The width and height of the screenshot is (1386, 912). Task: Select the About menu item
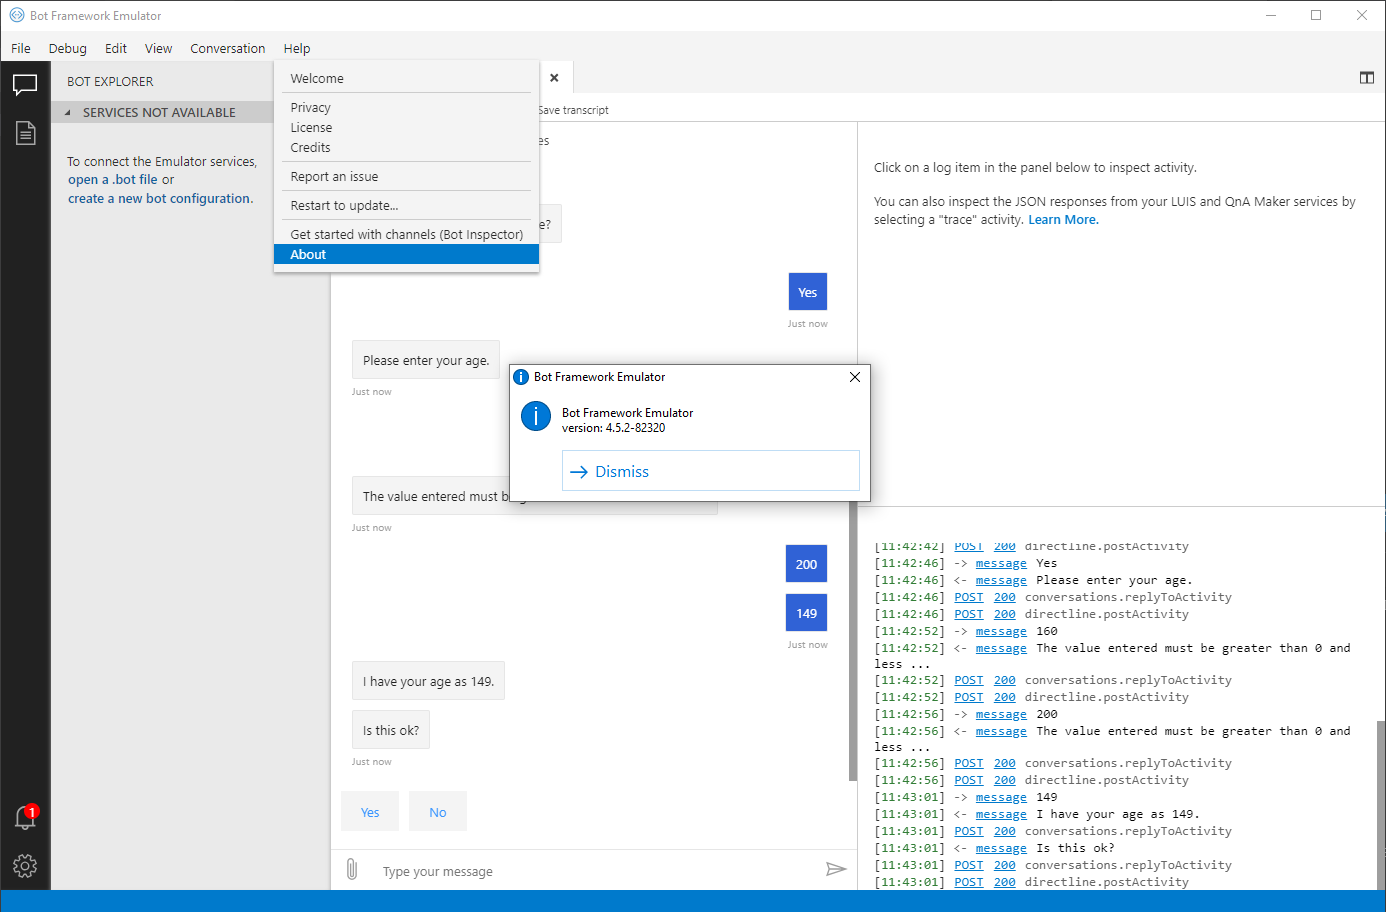pyautogui.click(x=406, y=254)
